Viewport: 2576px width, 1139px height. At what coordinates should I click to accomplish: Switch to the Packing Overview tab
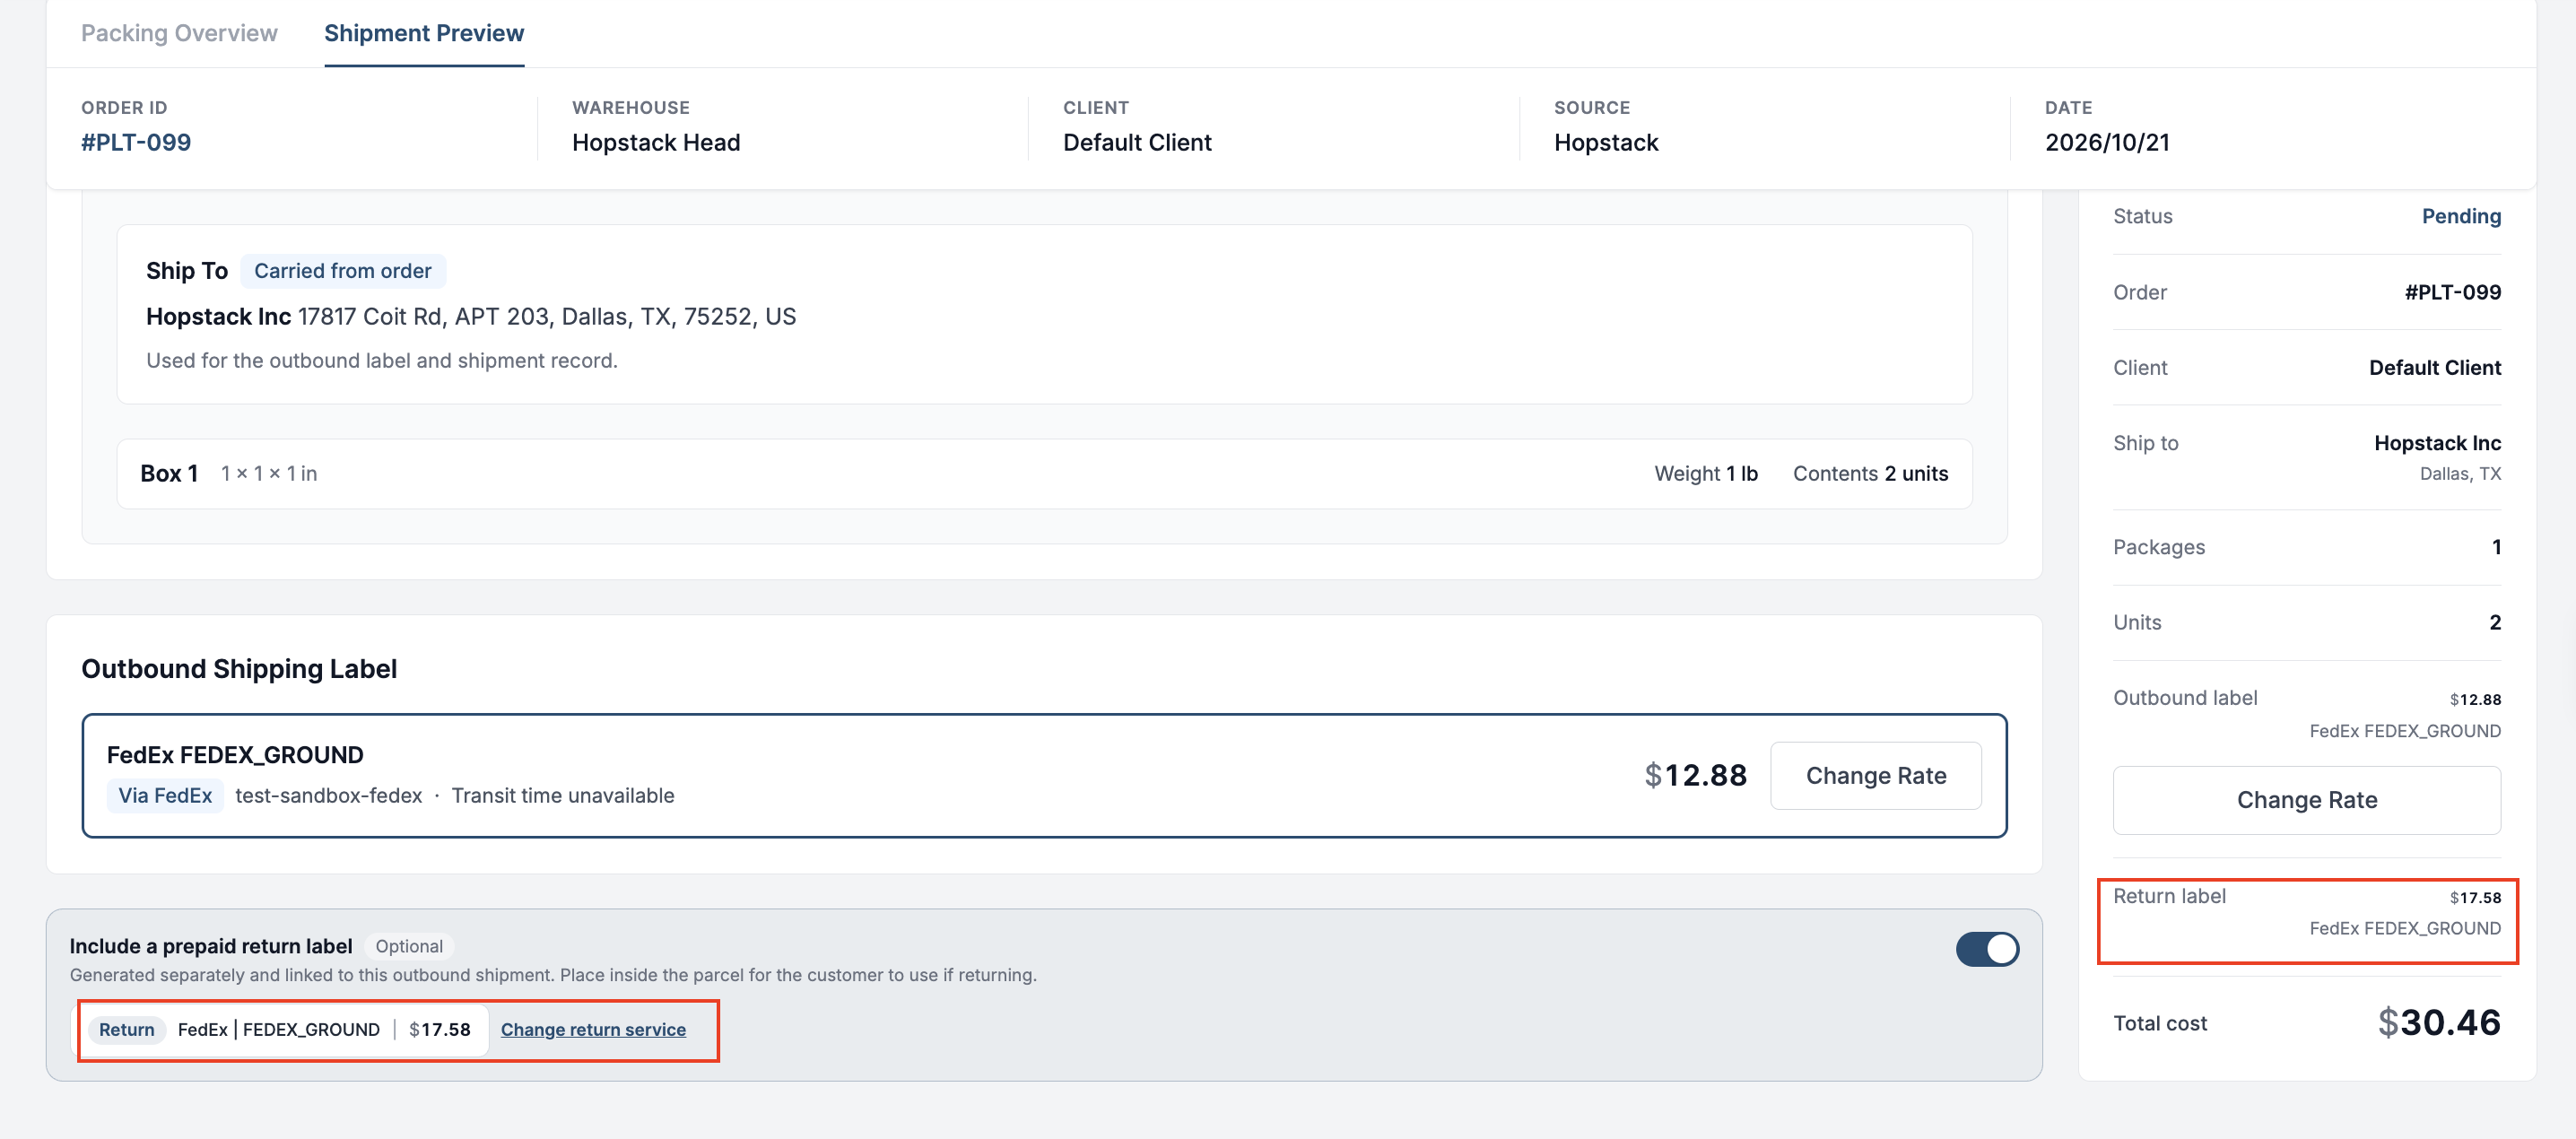(x=179, y=33)
